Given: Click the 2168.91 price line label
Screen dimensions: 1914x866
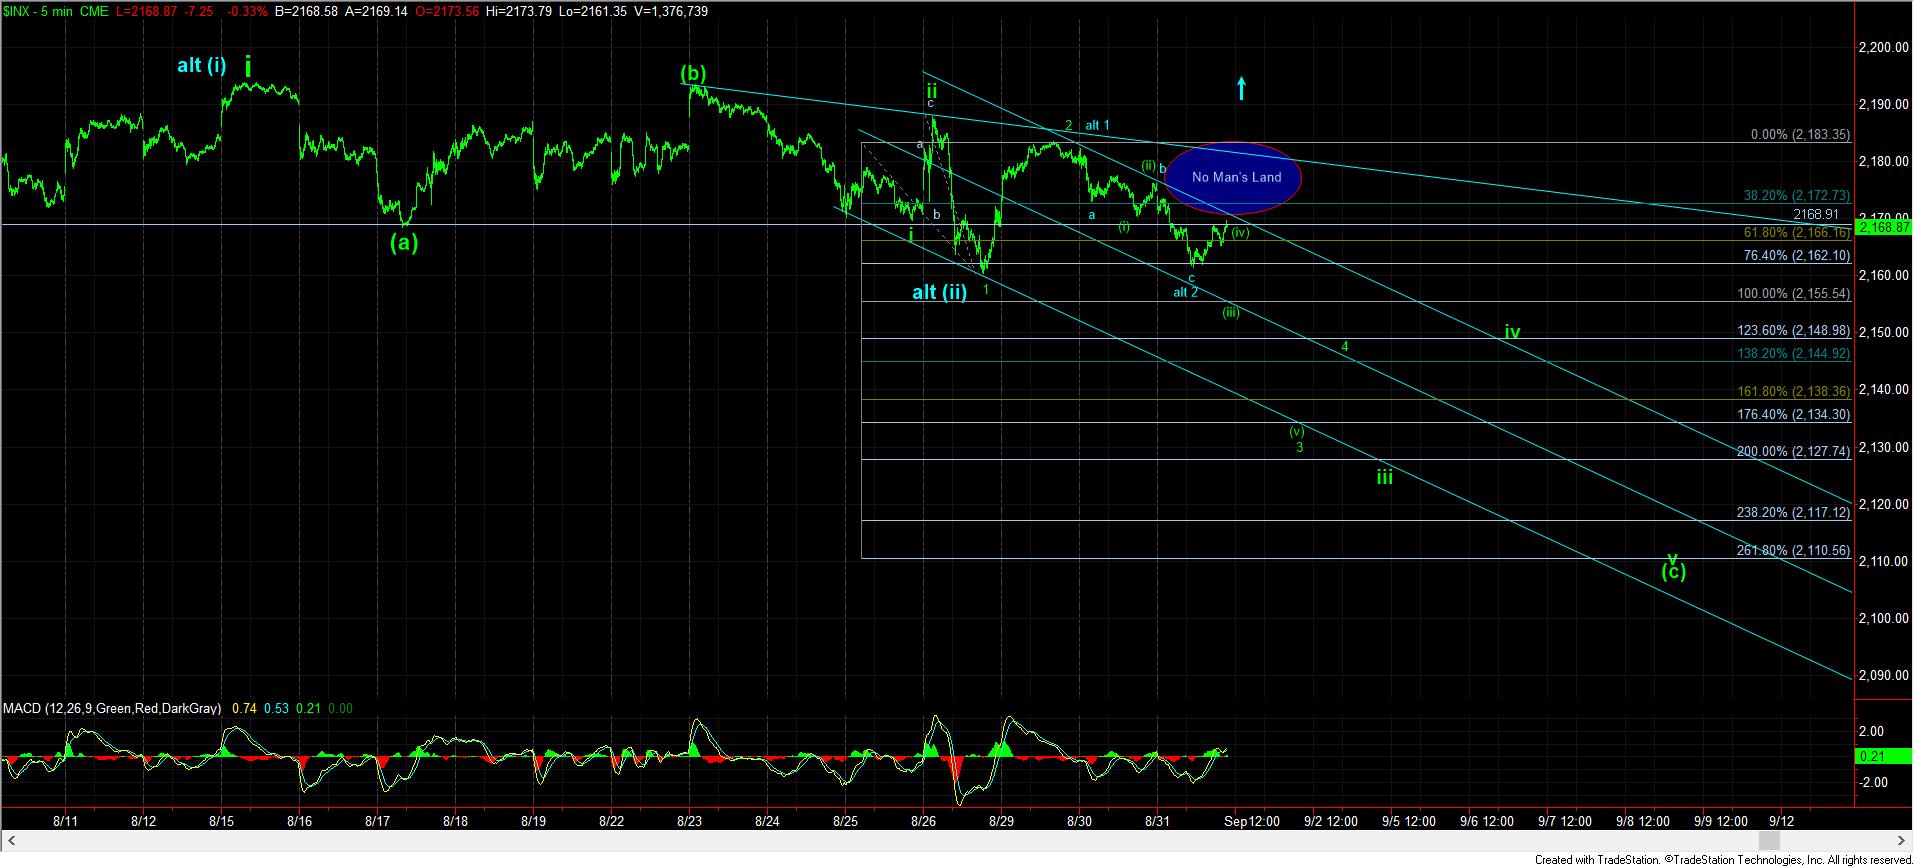Looking at the screenshot, I should (x=1816, y=214).
